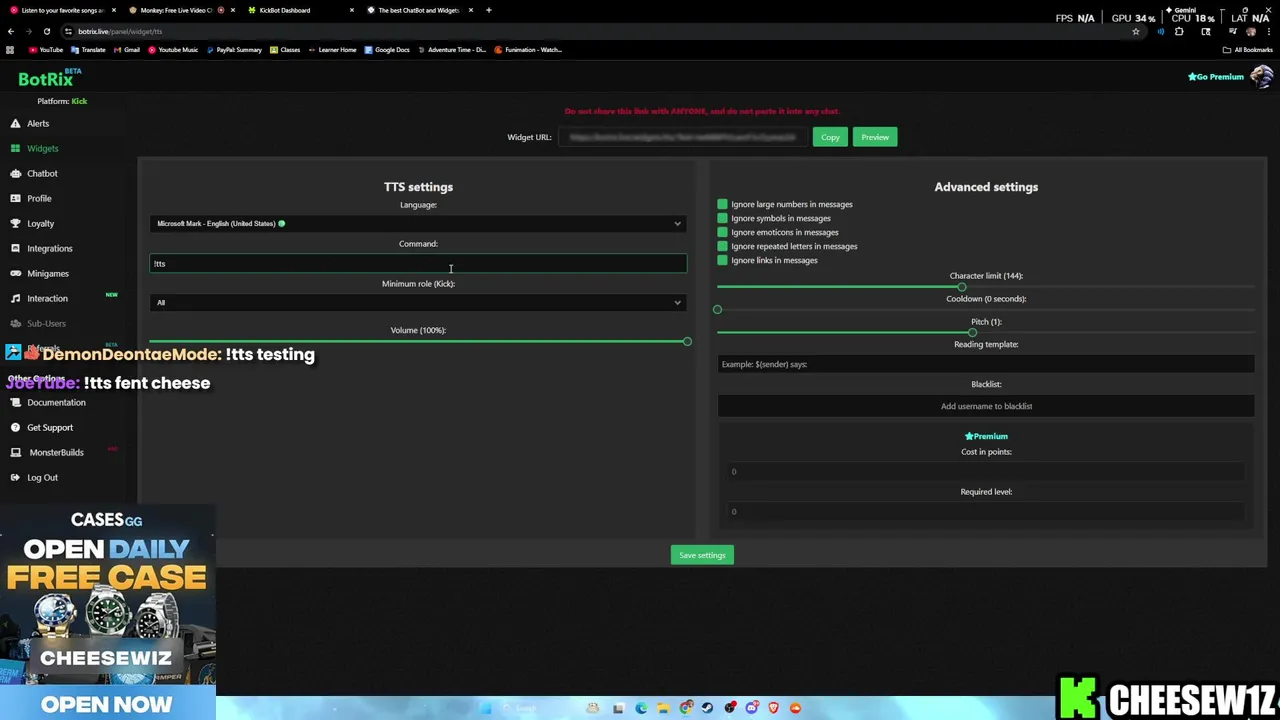
Task: Expand the Language dropdown (Microsoft Mark)
Action: (418, 224)
